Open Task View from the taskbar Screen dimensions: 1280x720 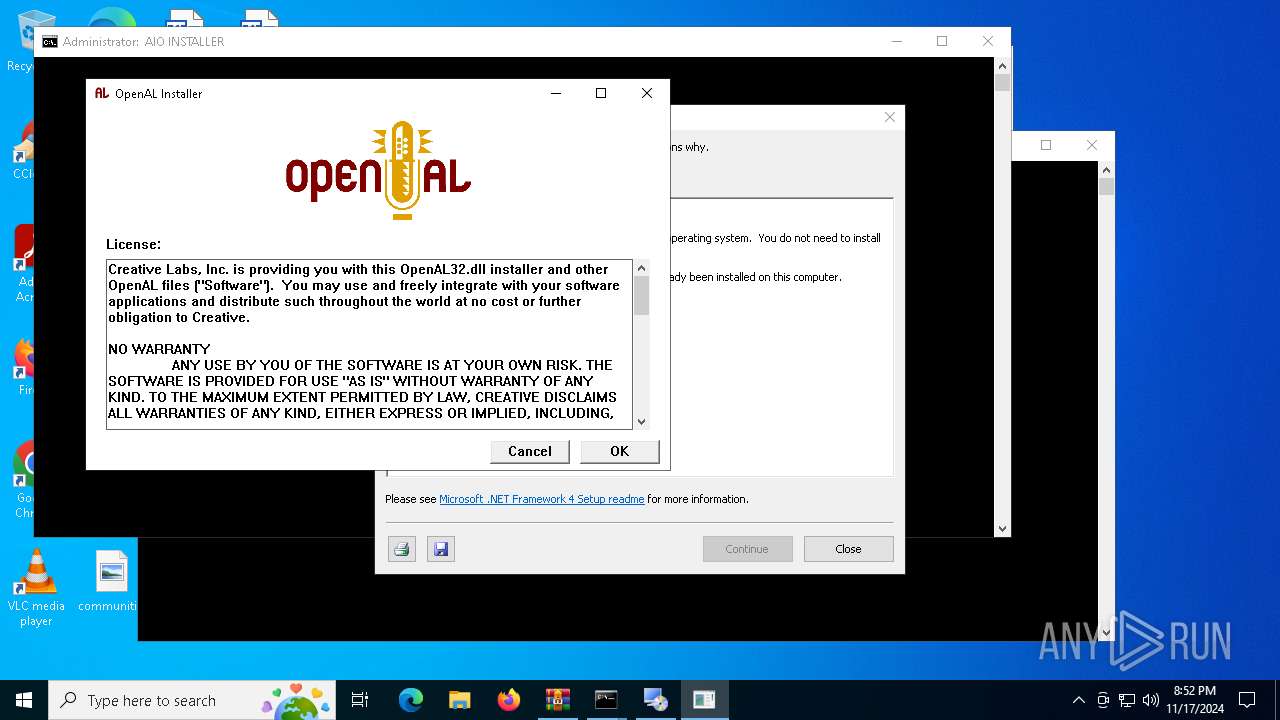pyautogui.click(x=360, y=700)
